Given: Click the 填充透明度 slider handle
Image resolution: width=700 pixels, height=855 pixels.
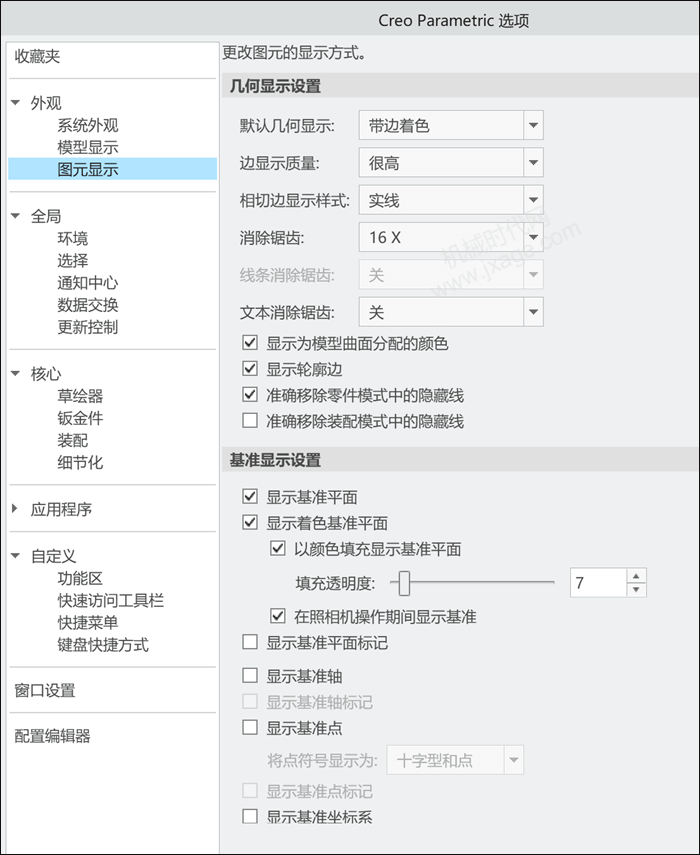Looking at the screenshot, I should (x=404, y=583).
